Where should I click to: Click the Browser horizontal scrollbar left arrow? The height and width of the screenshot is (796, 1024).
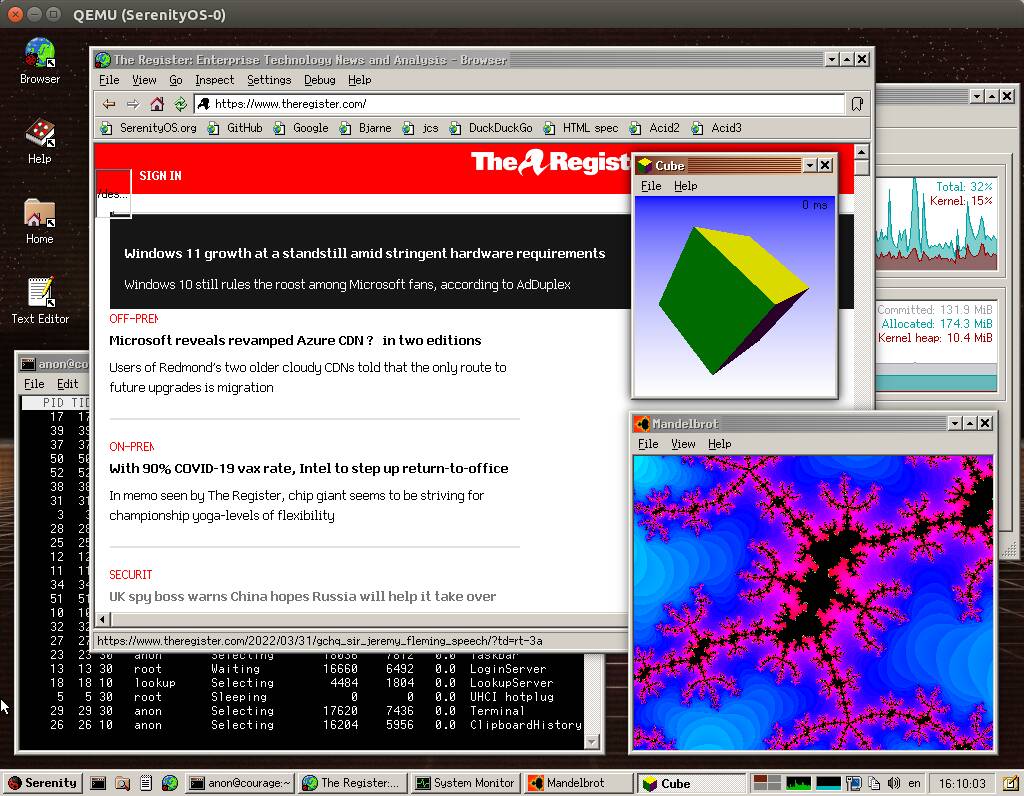click(103, 618)
